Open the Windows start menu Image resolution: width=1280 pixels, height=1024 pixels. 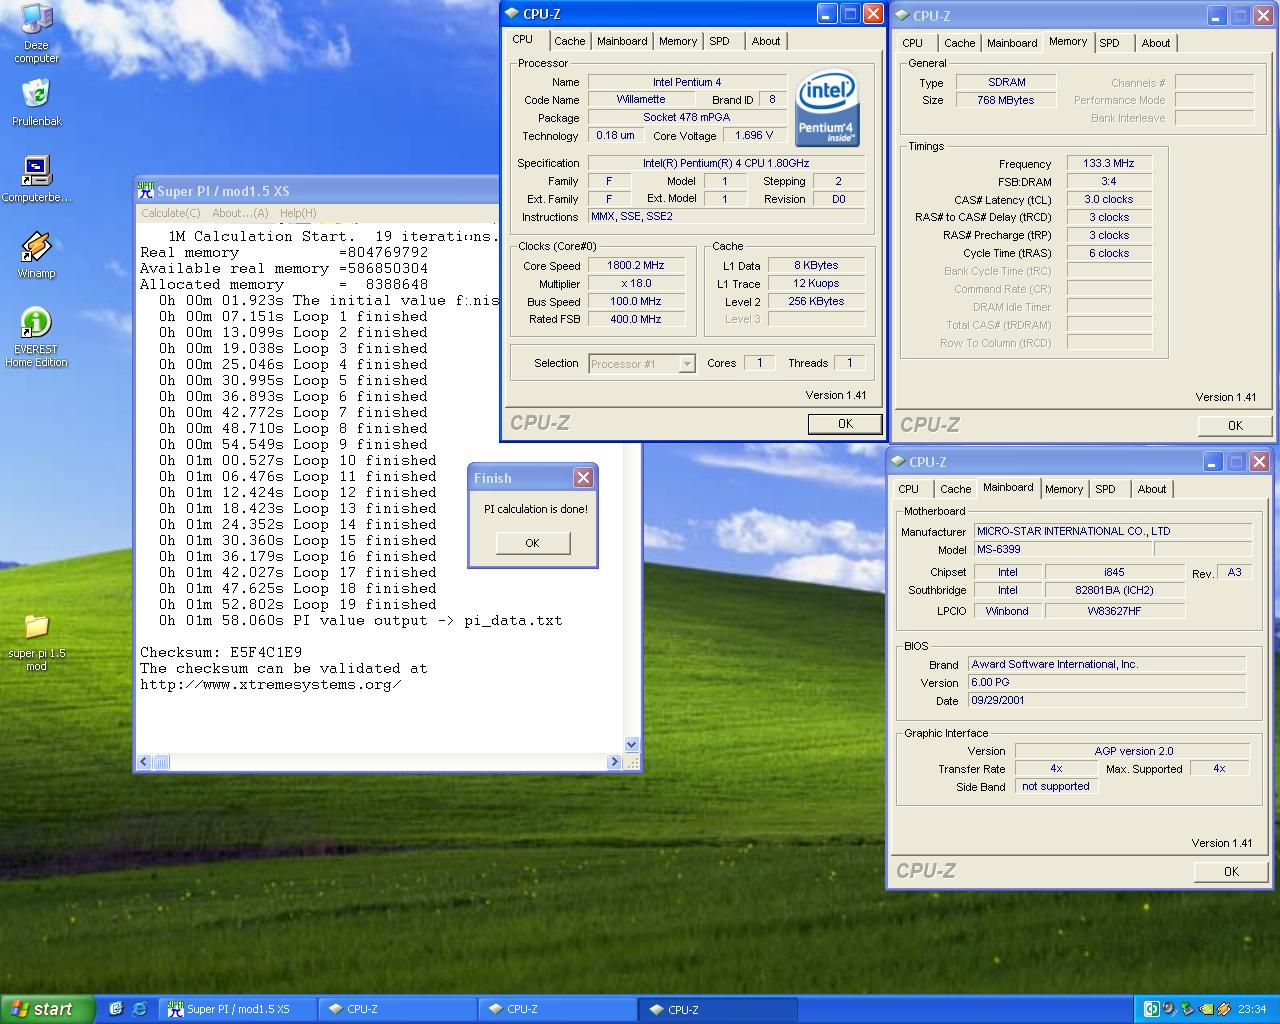coord(48,1009)
